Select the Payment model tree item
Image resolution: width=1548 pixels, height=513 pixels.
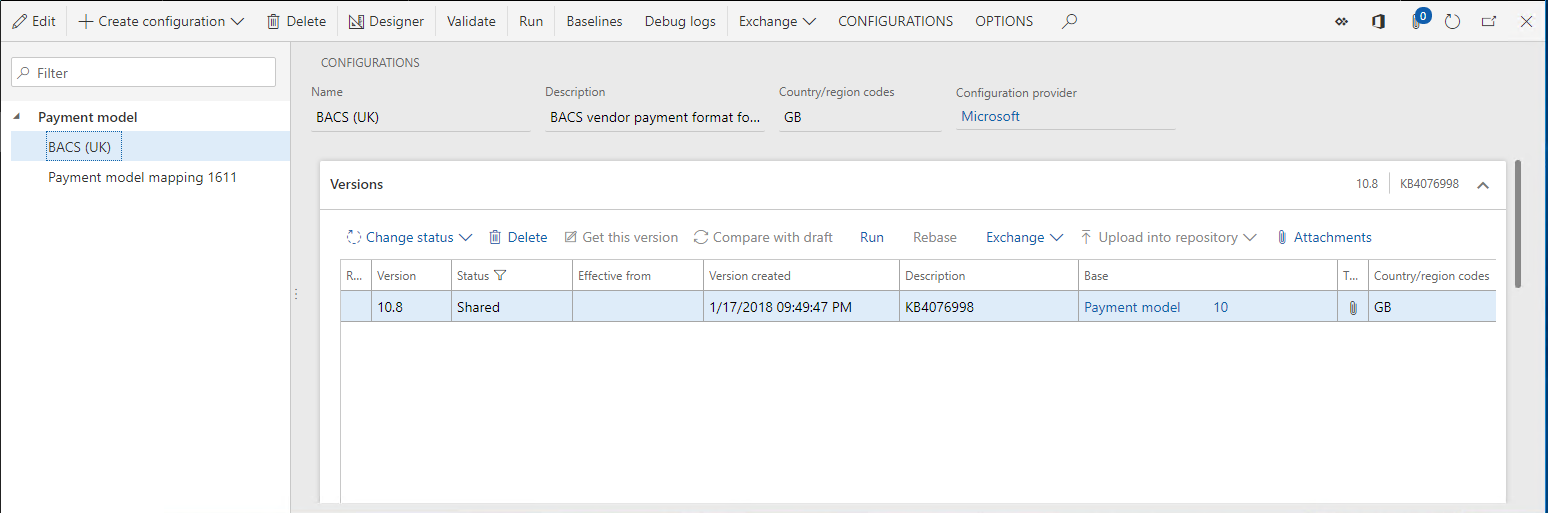(x=88, y=117)
